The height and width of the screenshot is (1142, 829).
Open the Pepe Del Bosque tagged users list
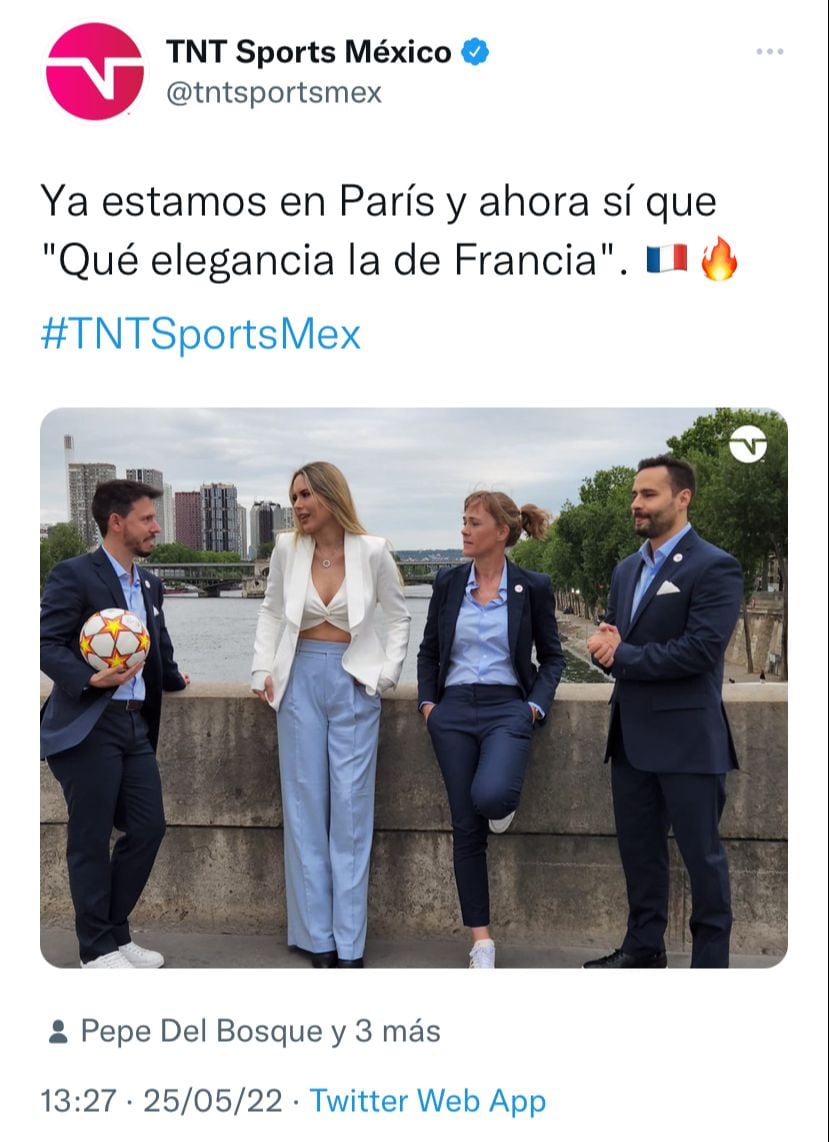(x=260, y=1031)
